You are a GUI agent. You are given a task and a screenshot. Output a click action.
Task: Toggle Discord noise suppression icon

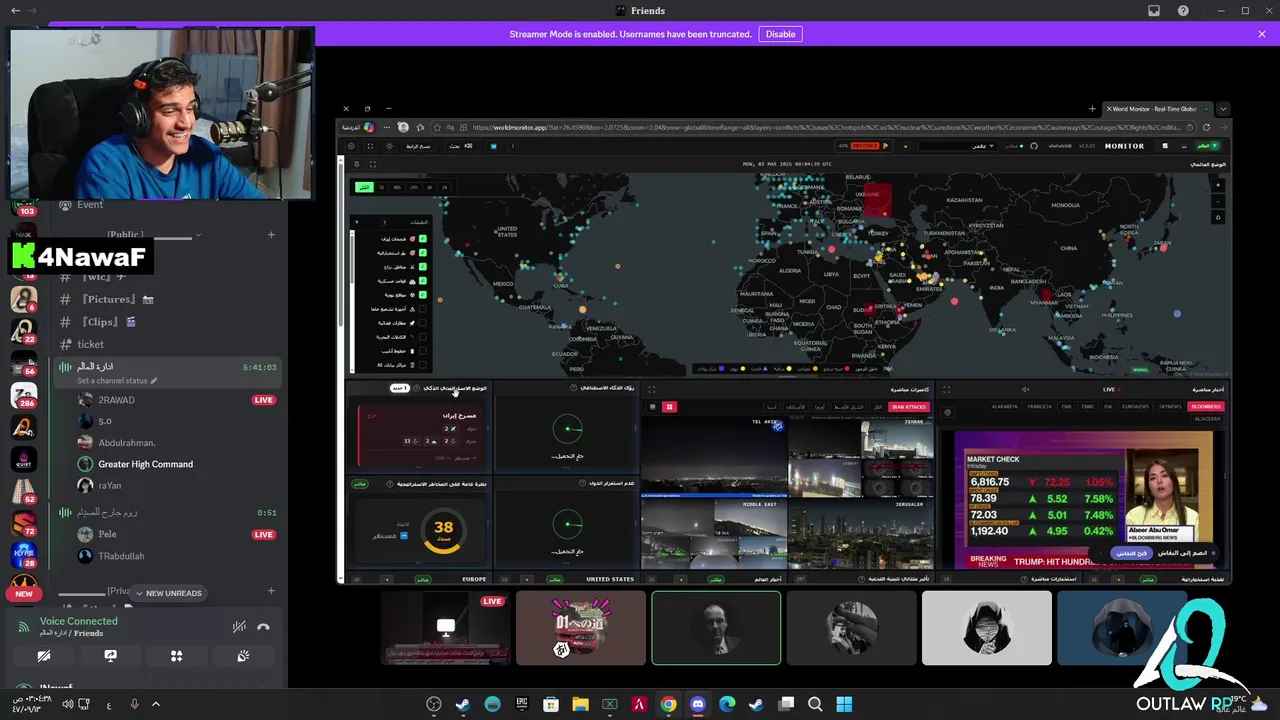[x=239, y=627]
